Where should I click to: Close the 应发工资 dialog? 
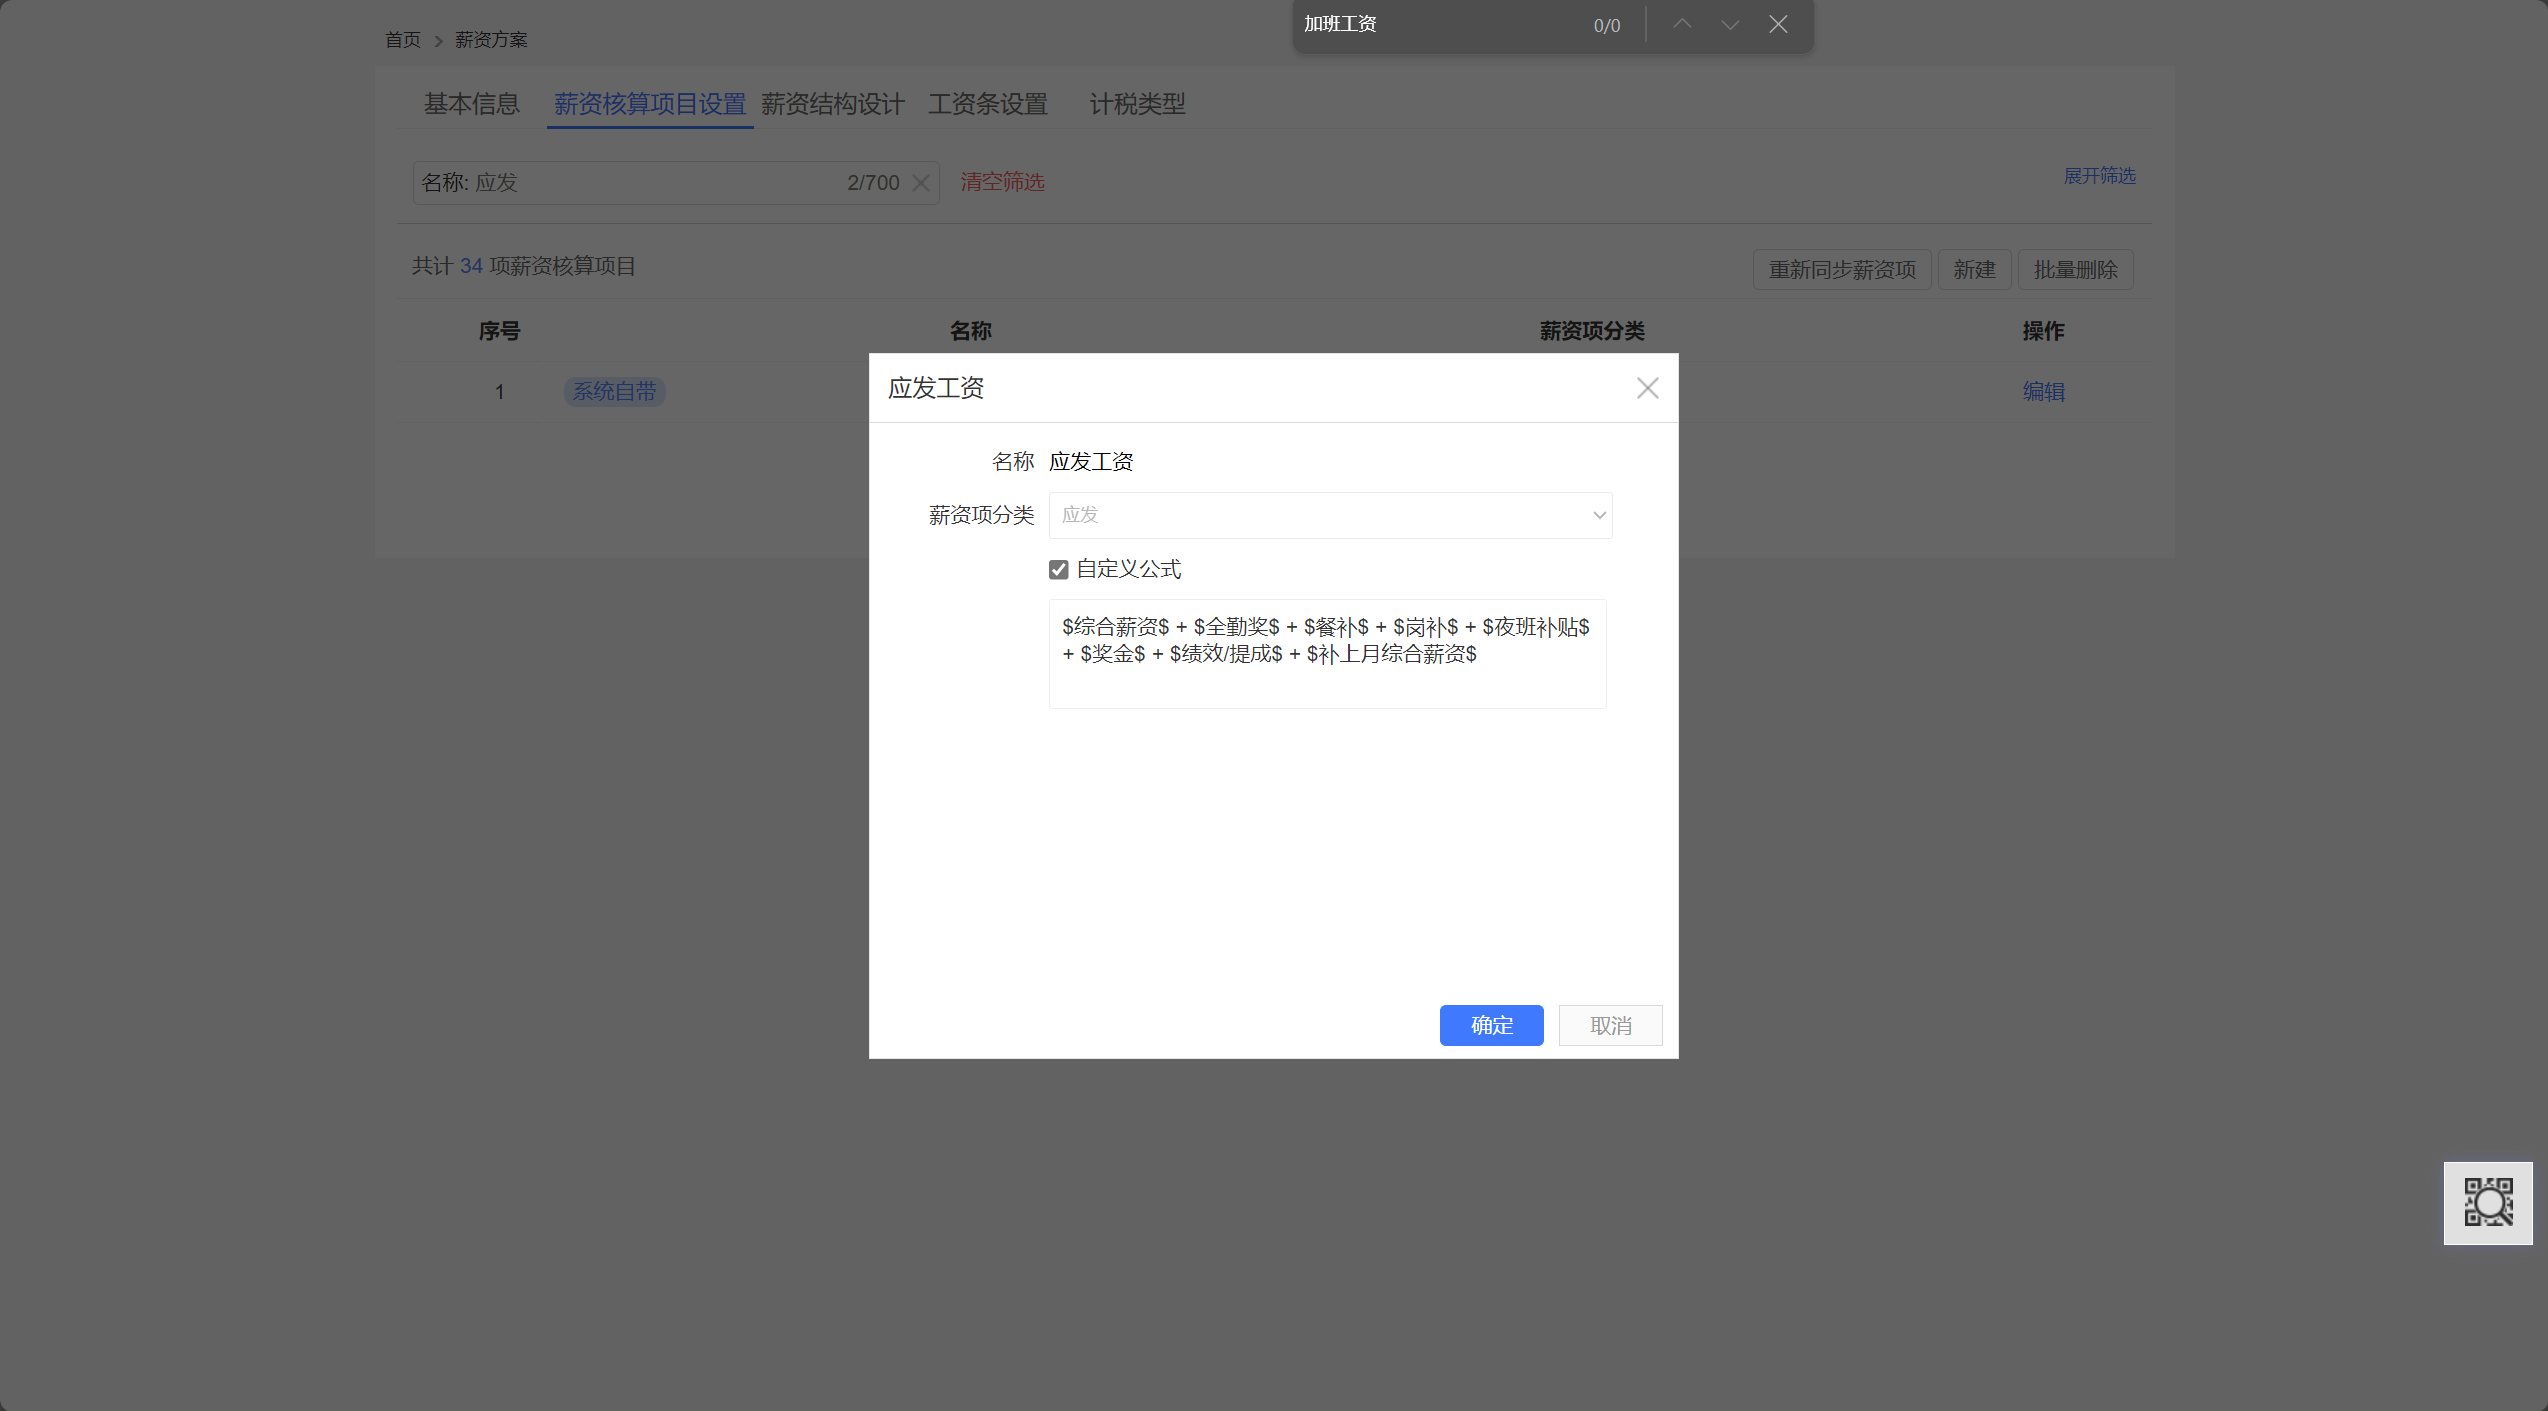coord(1647,388)
